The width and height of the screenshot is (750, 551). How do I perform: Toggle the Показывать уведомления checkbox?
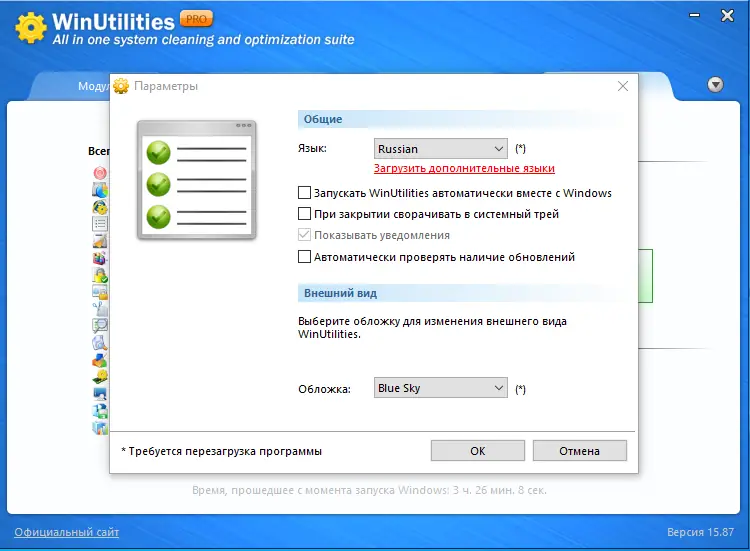(x=304, y=235)
